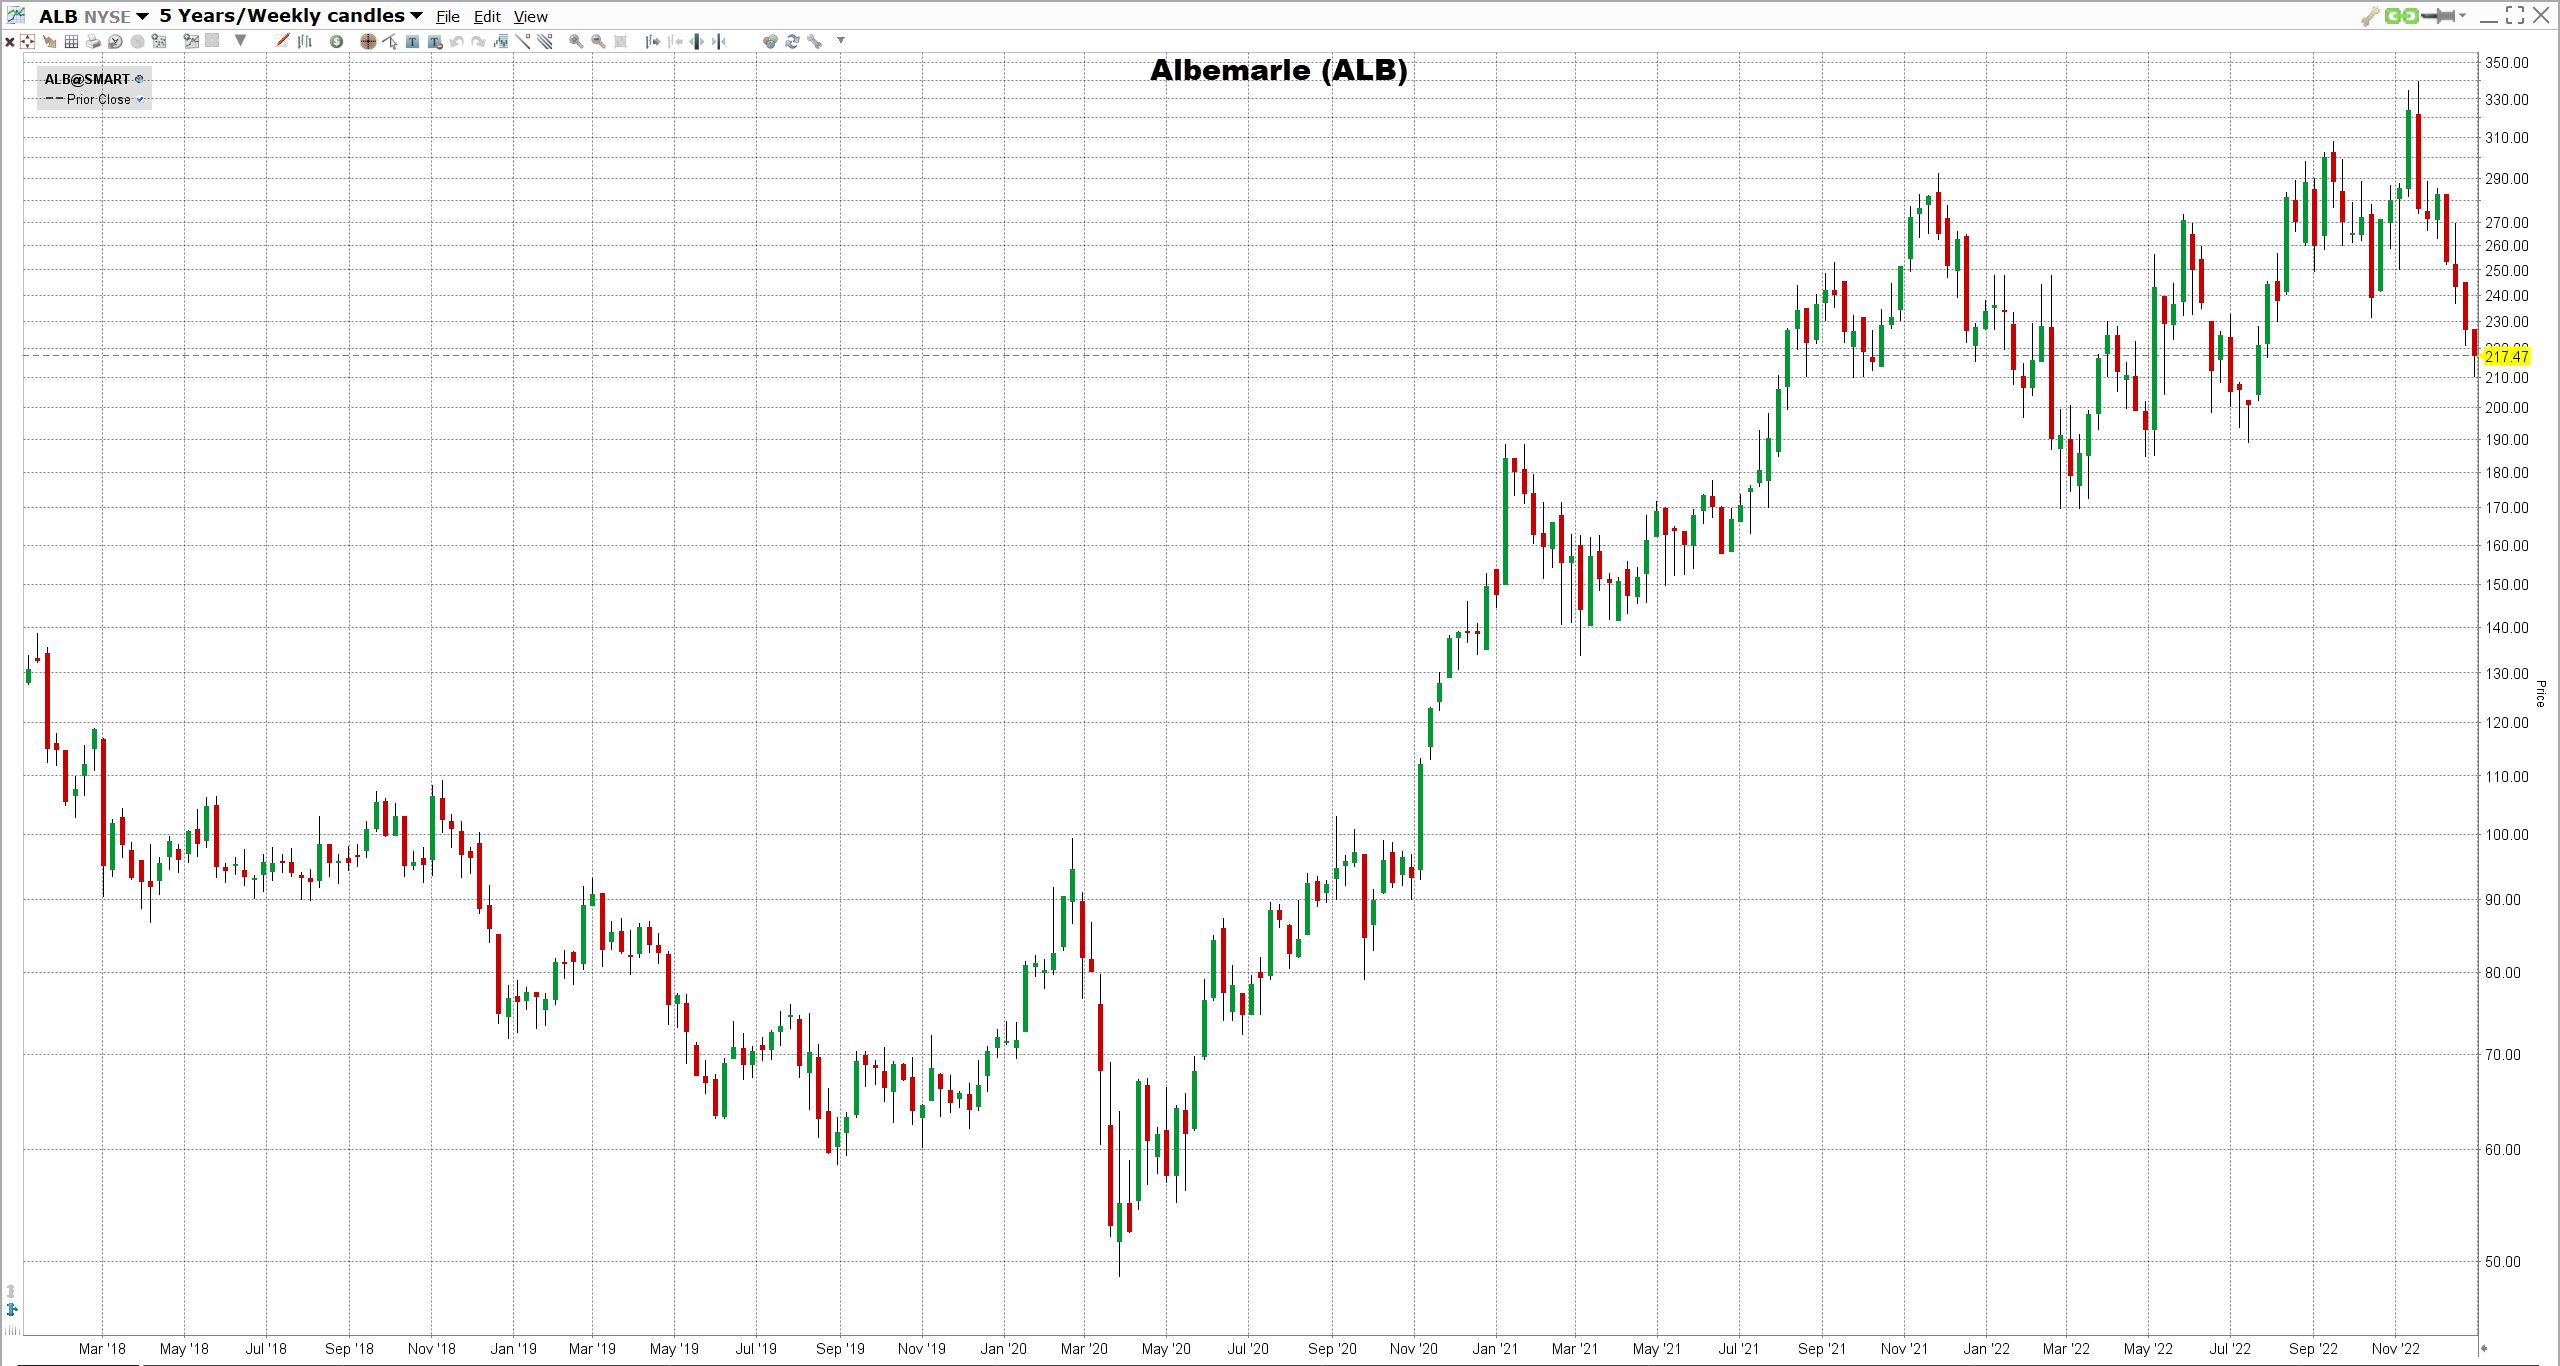Open the gray triangle toolbar dropdown
Screen dimensions: 2560x1366
coord(240,41)
